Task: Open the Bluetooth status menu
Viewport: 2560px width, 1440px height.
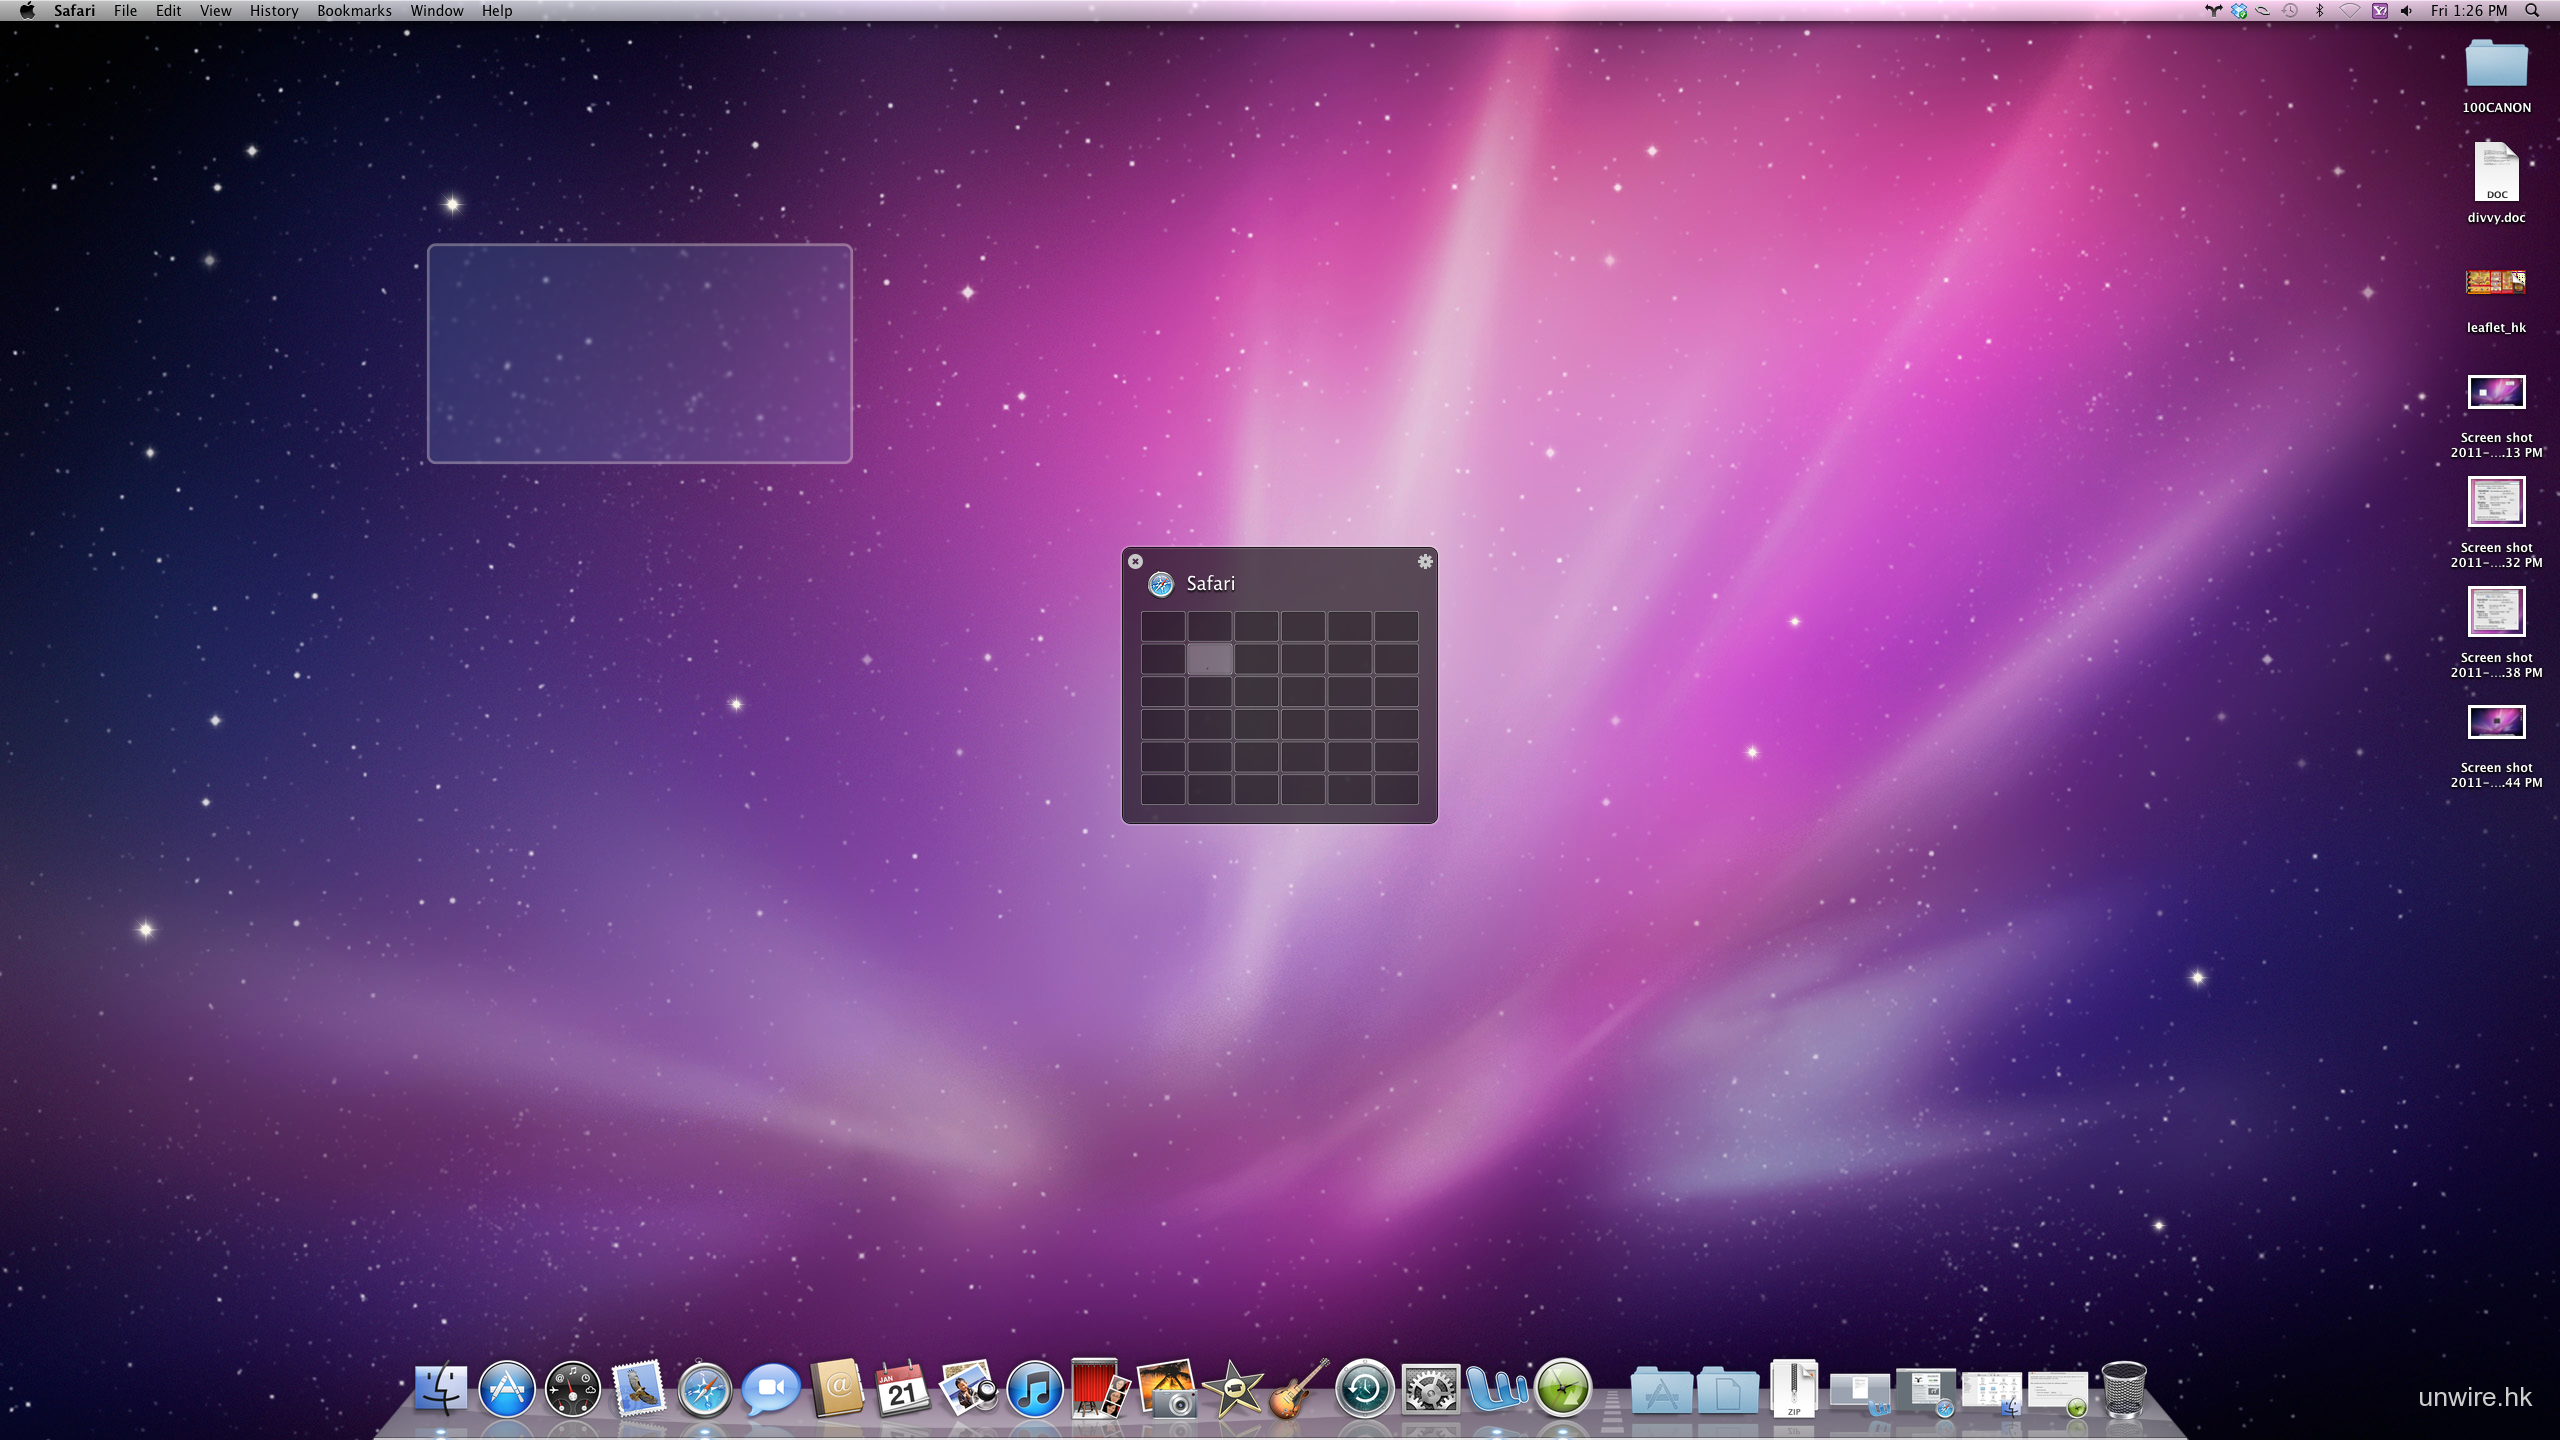Action: [2319, 11]
